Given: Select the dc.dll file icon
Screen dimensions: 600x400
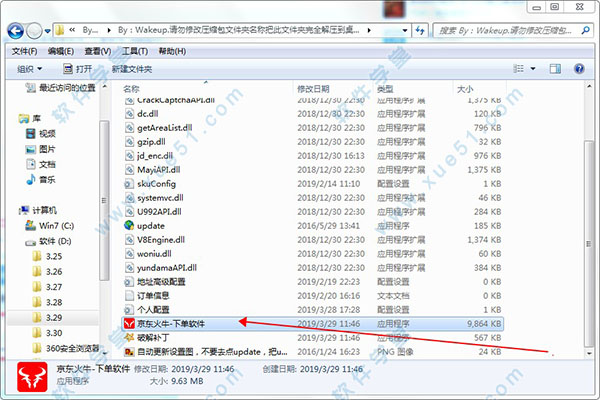Looking at the screenshot, I should click(x=129, y=114).
